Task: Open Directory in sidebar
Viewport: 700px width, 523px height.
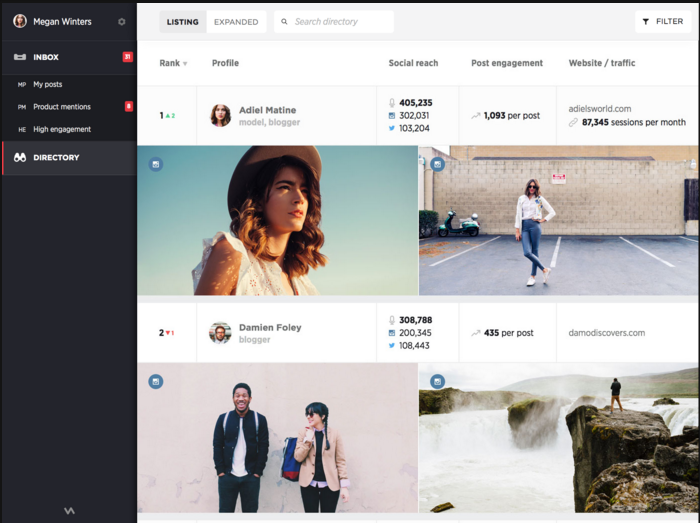Action: (69, 158)
